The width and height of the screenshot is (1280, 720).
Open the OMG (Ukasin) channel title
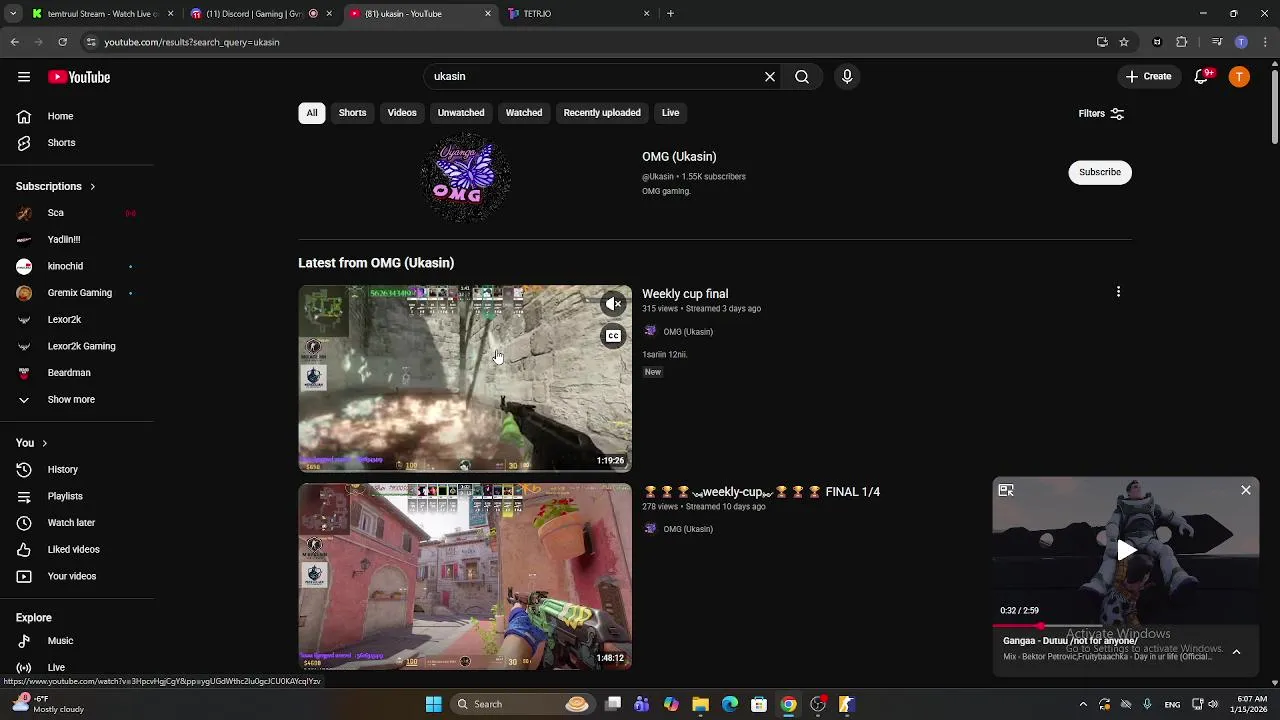679,157
